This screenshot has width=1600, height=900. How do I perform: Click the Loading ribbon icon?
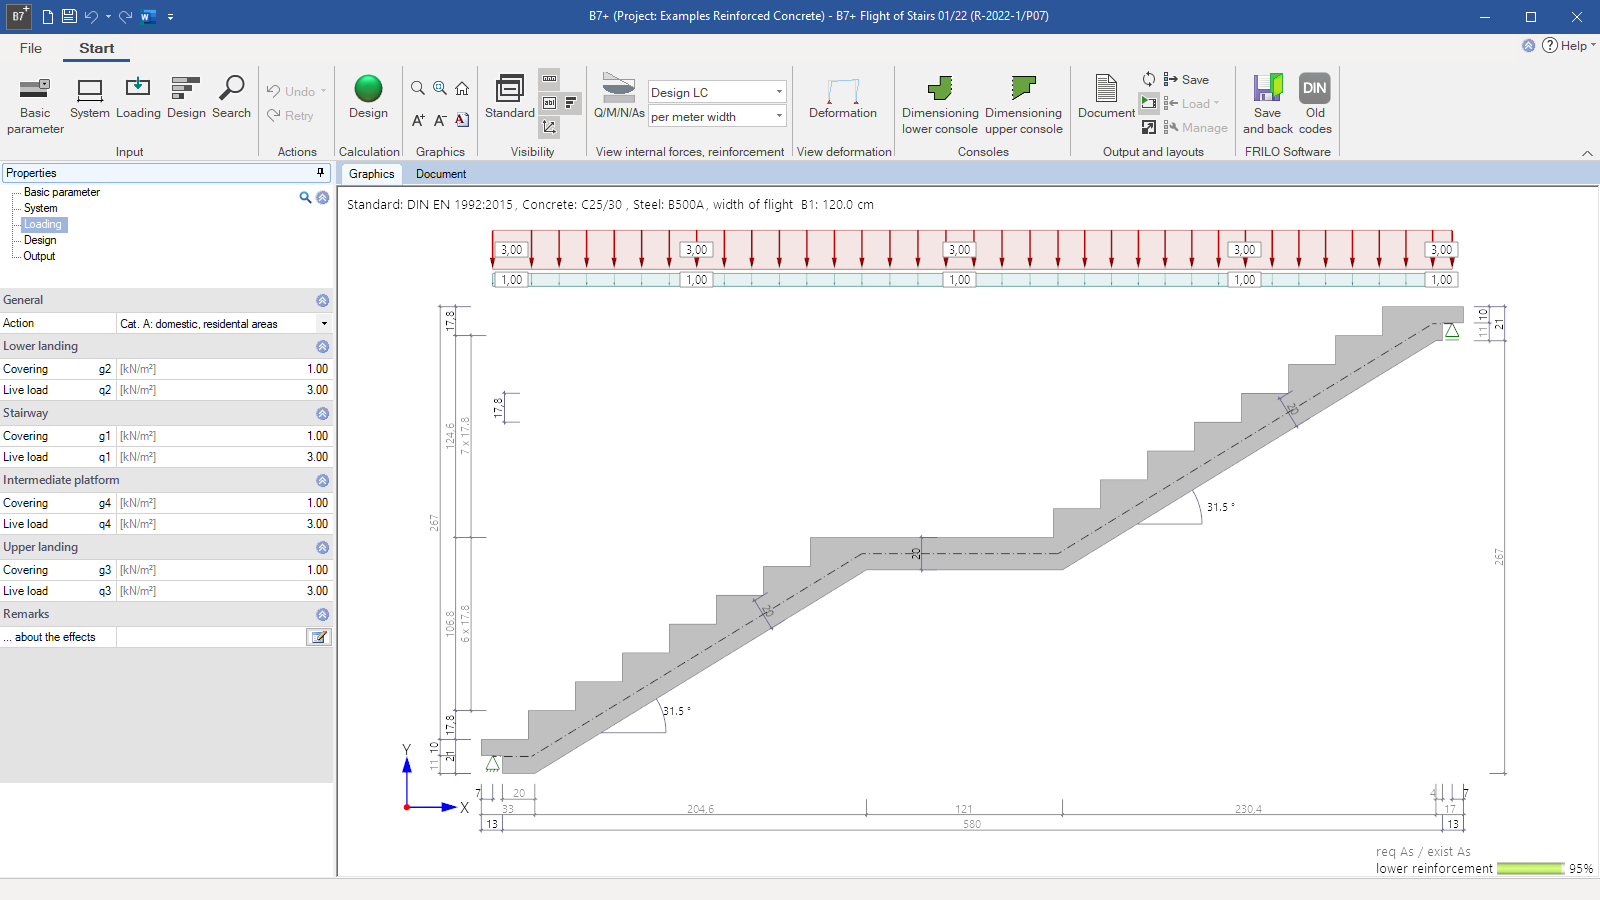[x=138, y=98]
